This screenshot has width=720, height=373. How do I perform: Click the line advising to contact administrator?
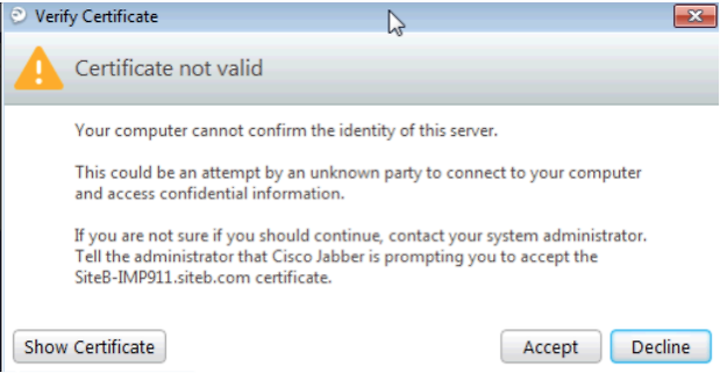click(360, 236)
